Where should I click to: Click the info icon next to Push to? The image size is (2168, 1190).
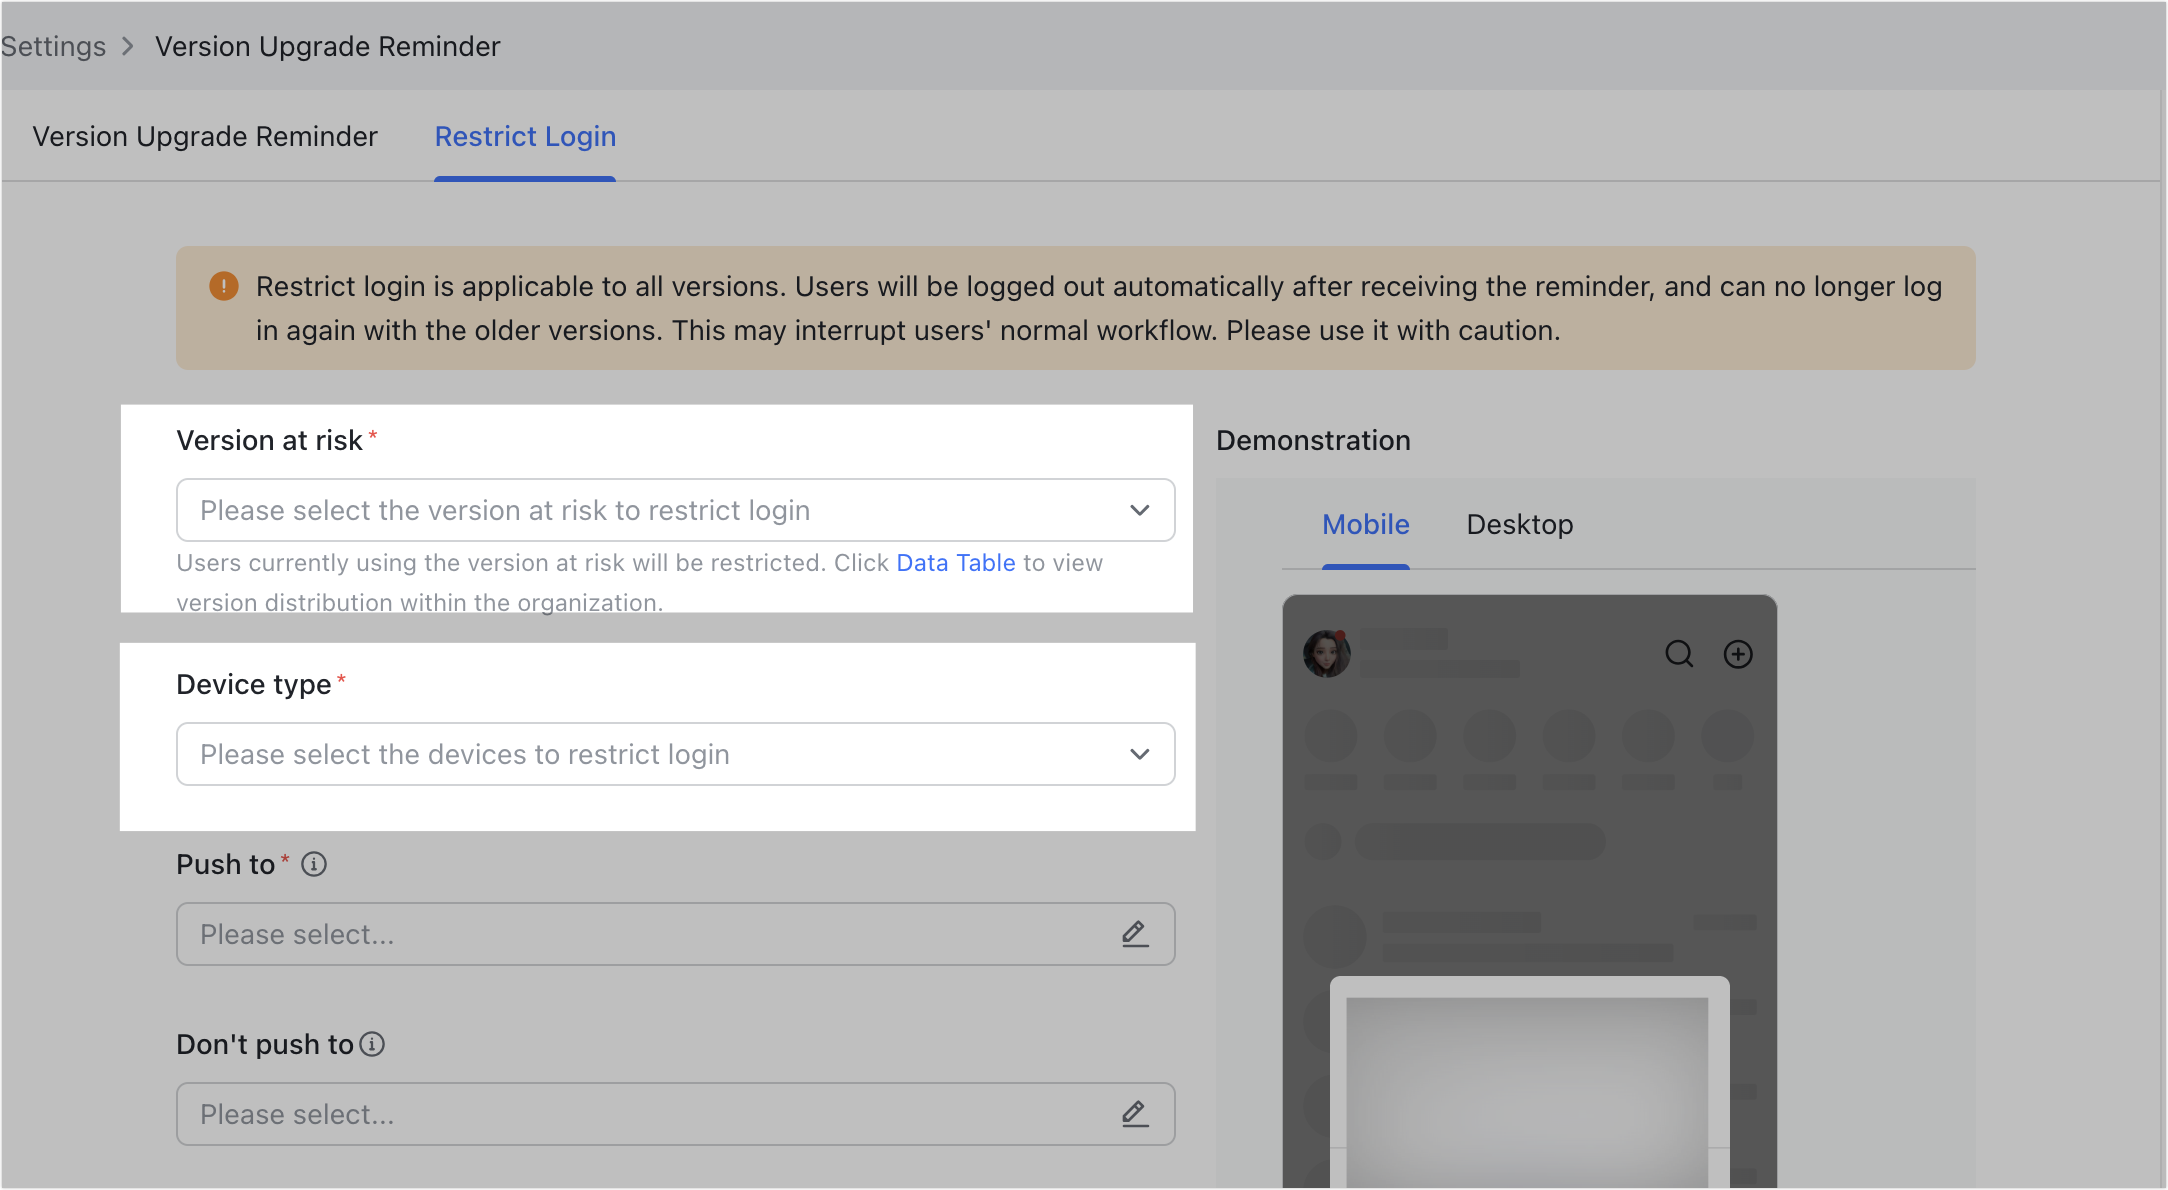pyautogui.click(x=313, y=864)
